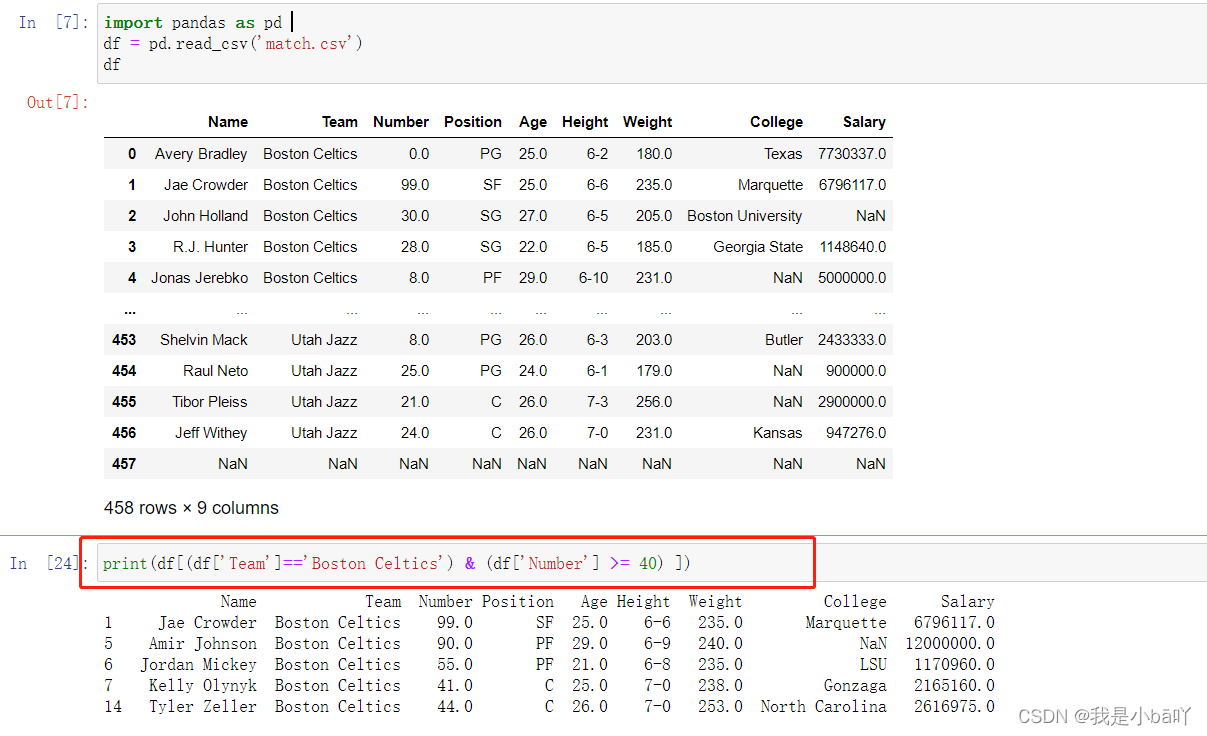Image resolution: width=1207 pixels, height=736 pixels.
Task: Click the "Jeff Withey" name cell
Action: click(211, 433)
